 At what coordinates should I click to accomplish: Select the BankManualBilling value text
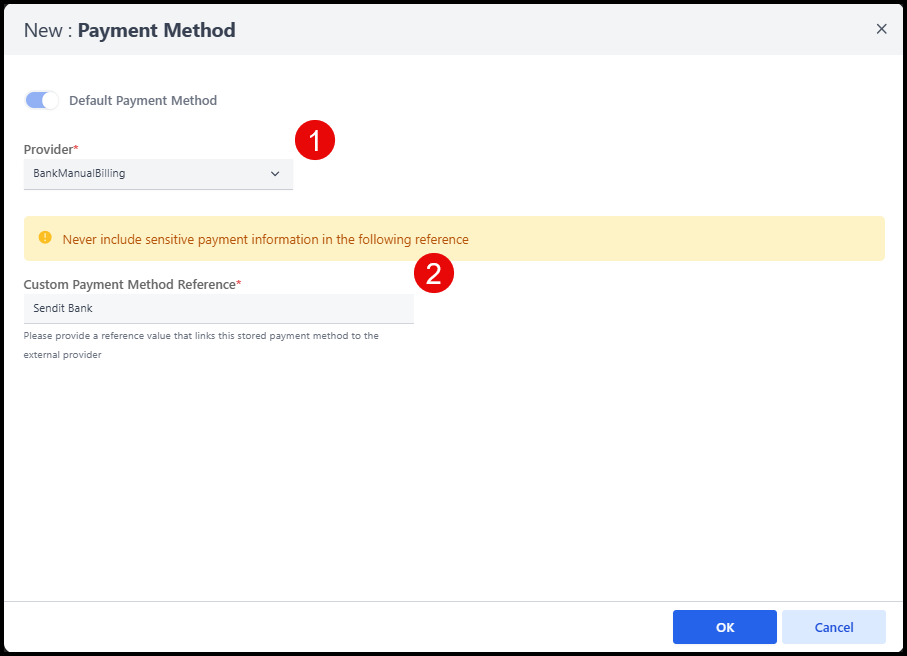point(79,174)
